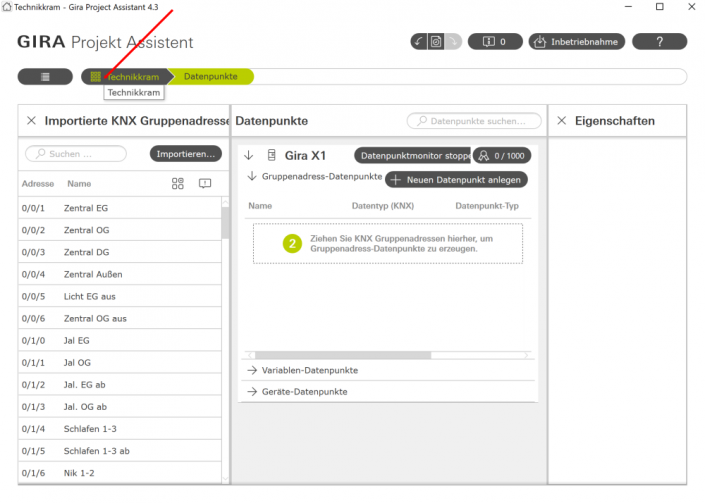Select the Datenpunkte breadcrumb
The image size is (705, 503).
click(210, 76)
